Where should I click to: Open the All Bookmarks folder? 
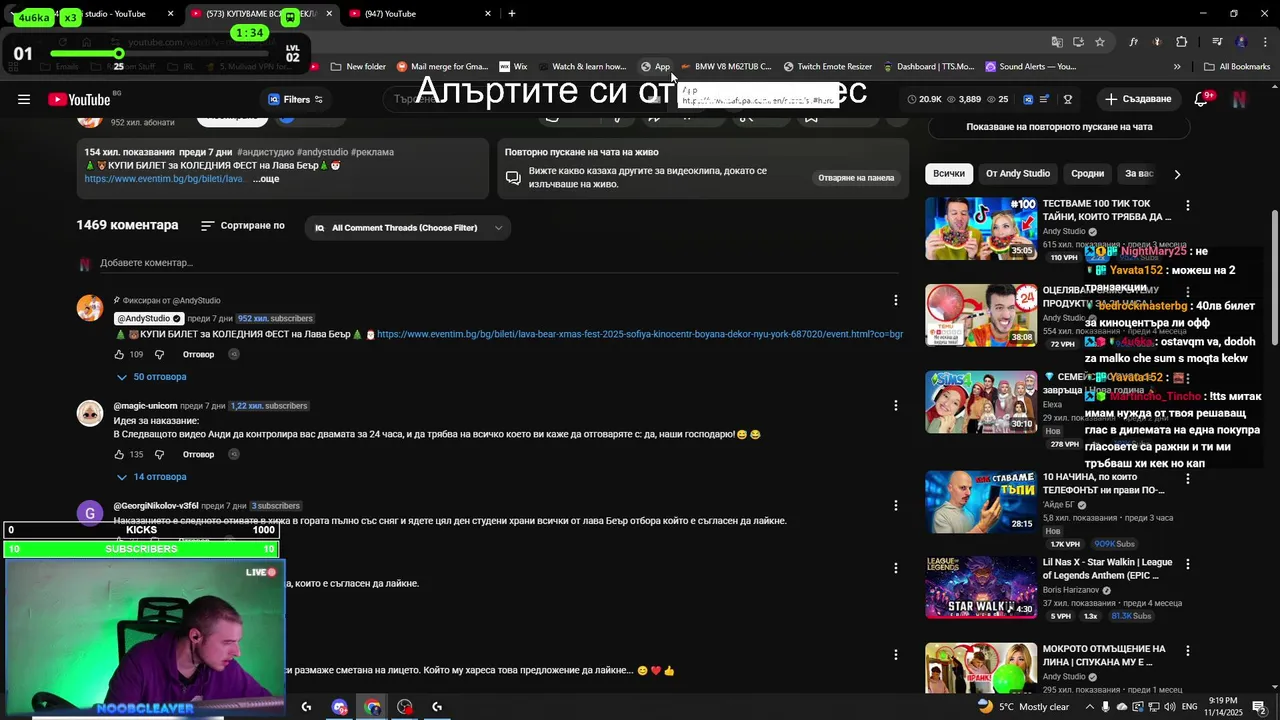[x=1237, y=67]
